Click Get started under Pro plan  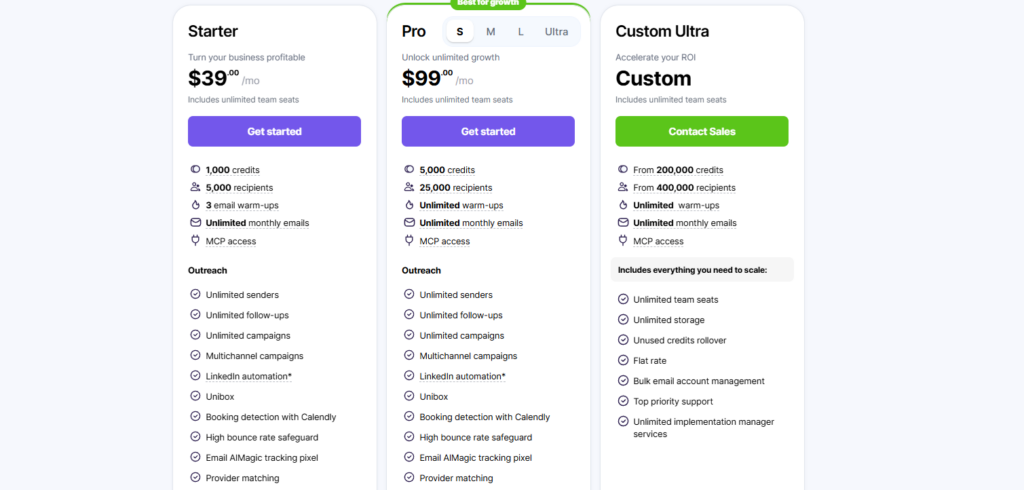488,131
